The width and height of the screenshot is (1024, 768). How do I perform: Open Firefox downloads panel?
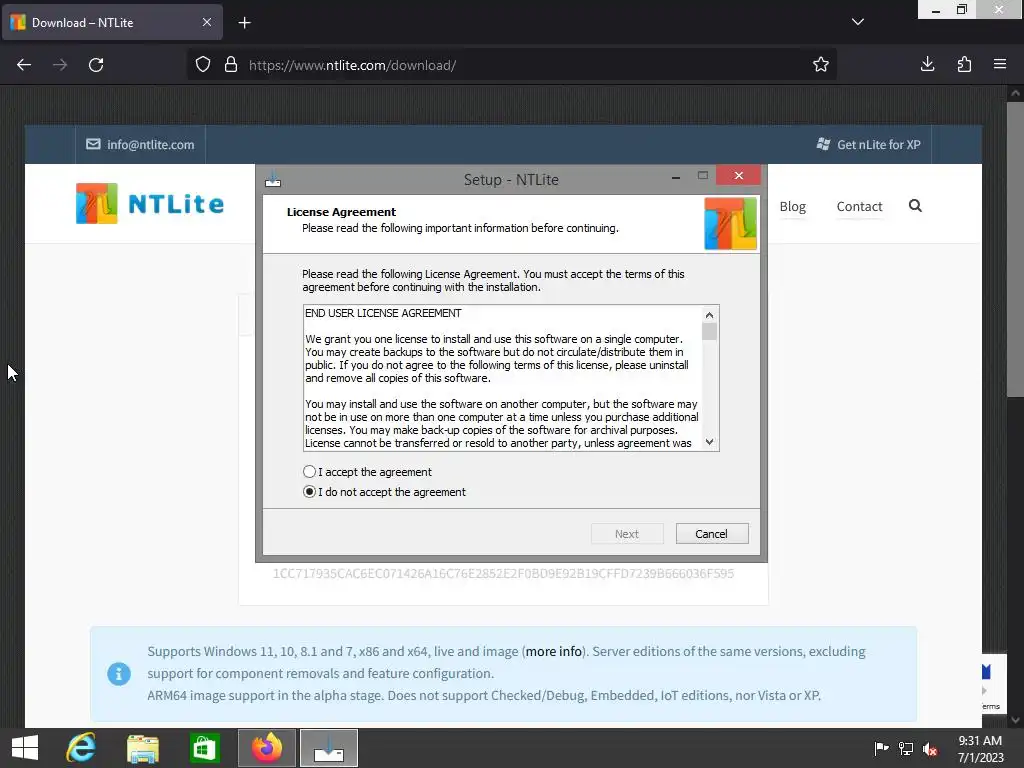(x=927, y=64)
